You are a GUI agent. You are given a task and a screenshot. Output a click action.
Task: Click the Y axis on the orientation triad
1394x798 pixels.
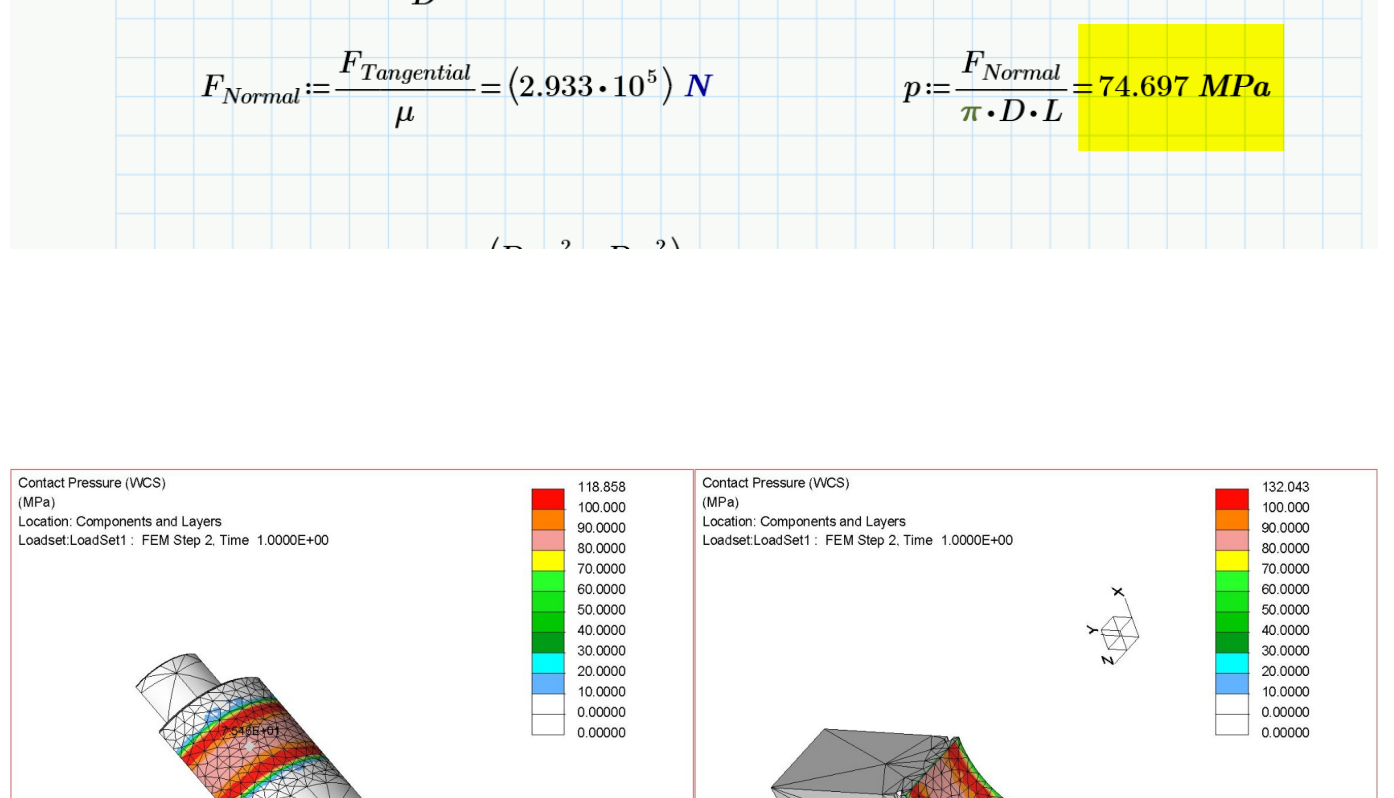point(1094,631)
